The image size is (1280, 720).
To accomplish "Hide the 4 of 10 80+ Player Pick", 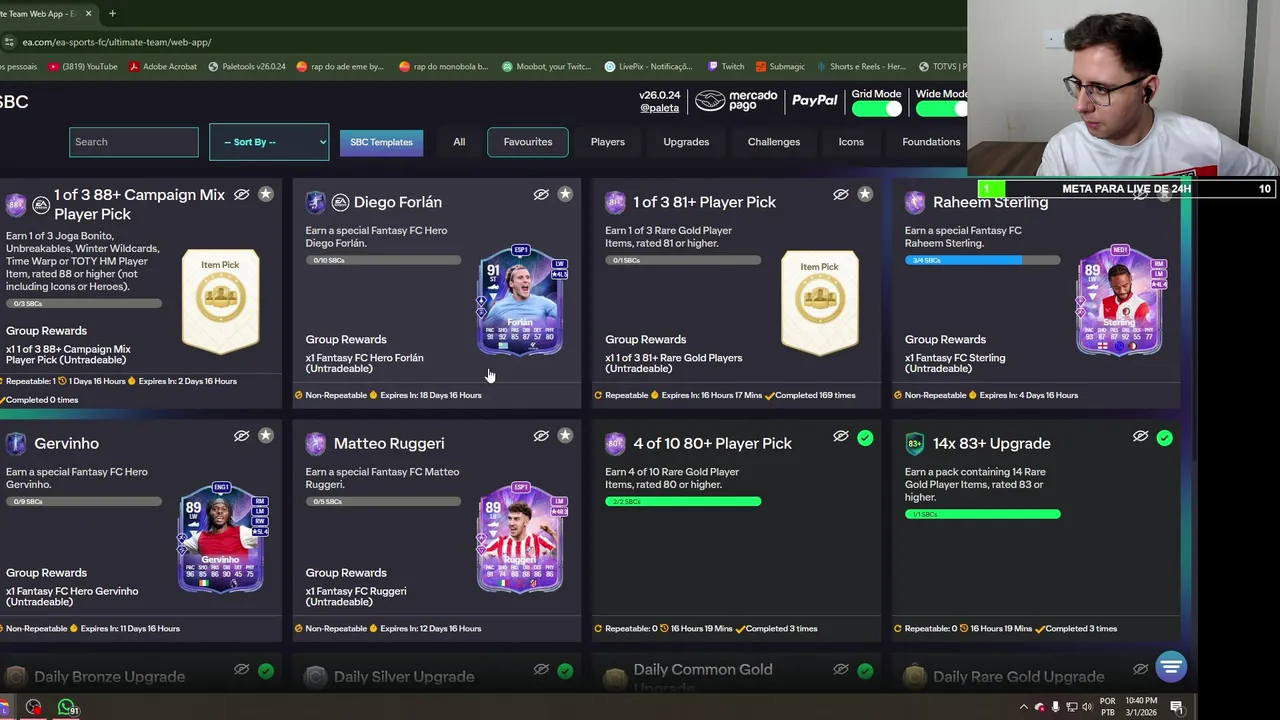I will [841, 436].
